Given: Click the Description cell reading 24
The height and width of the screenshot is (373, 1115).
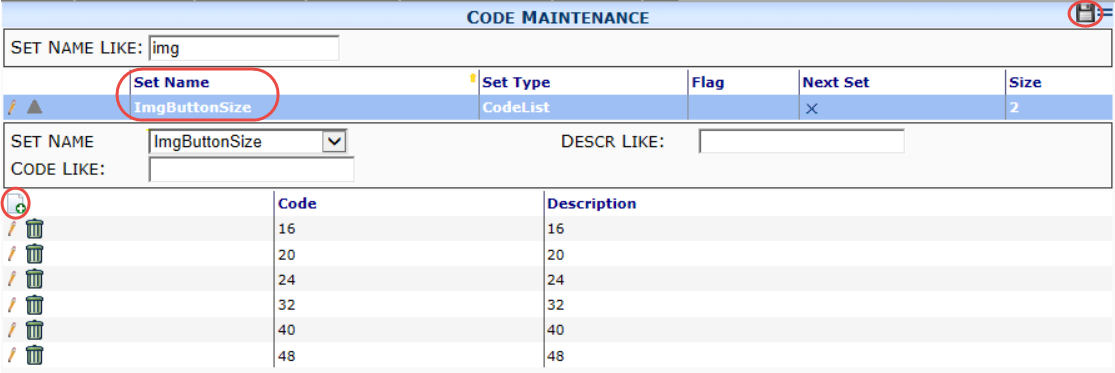Looking at the screenshot, I should [x=555, y=280].
